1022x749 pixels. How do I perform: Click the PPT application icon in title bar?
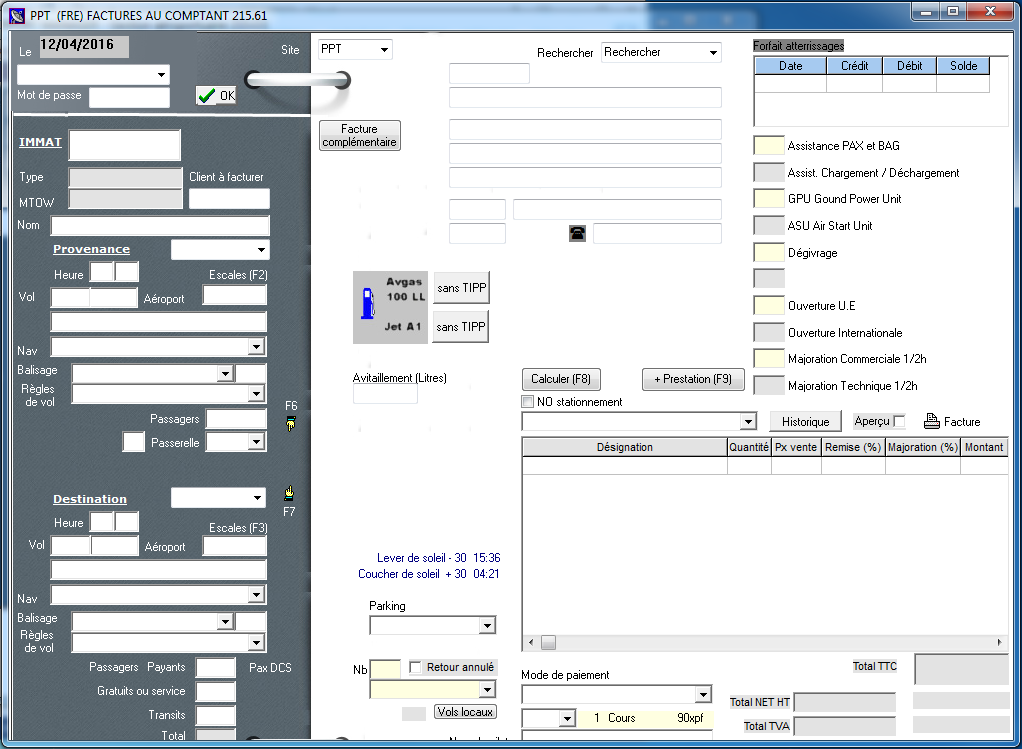(16, 16)
